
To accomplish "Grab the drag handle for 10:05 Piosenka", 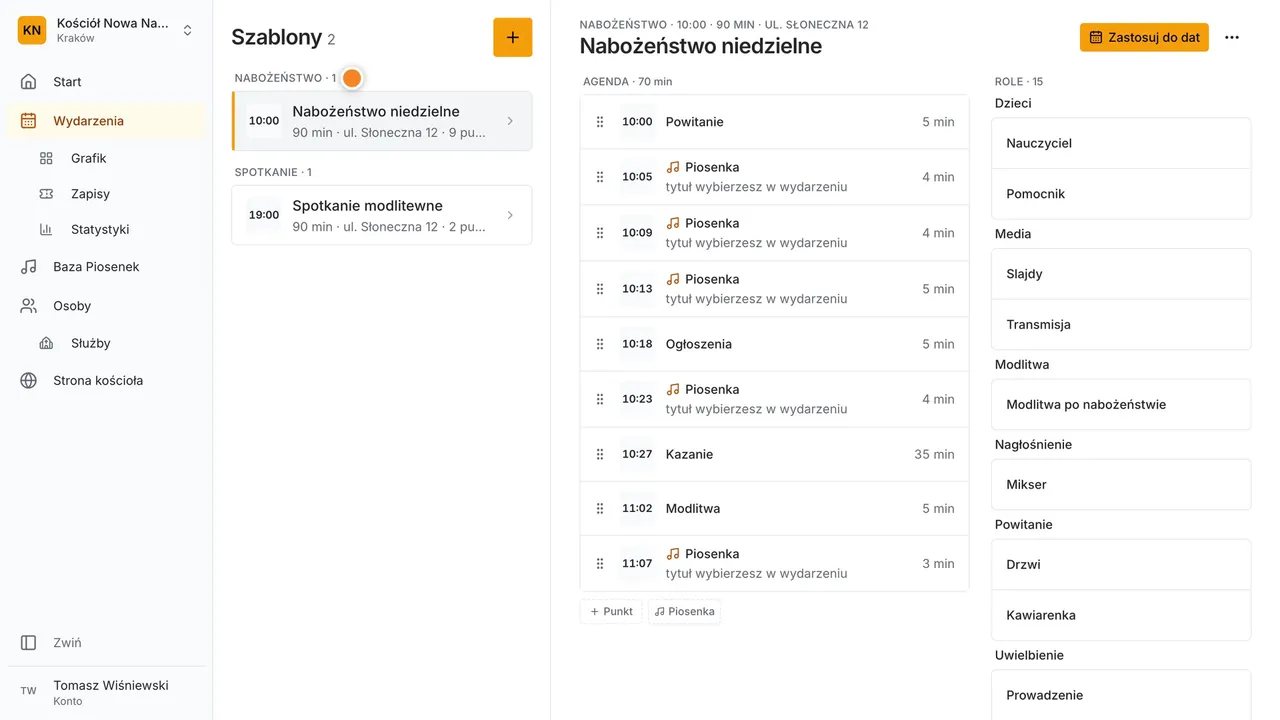I will click(600, 177).
